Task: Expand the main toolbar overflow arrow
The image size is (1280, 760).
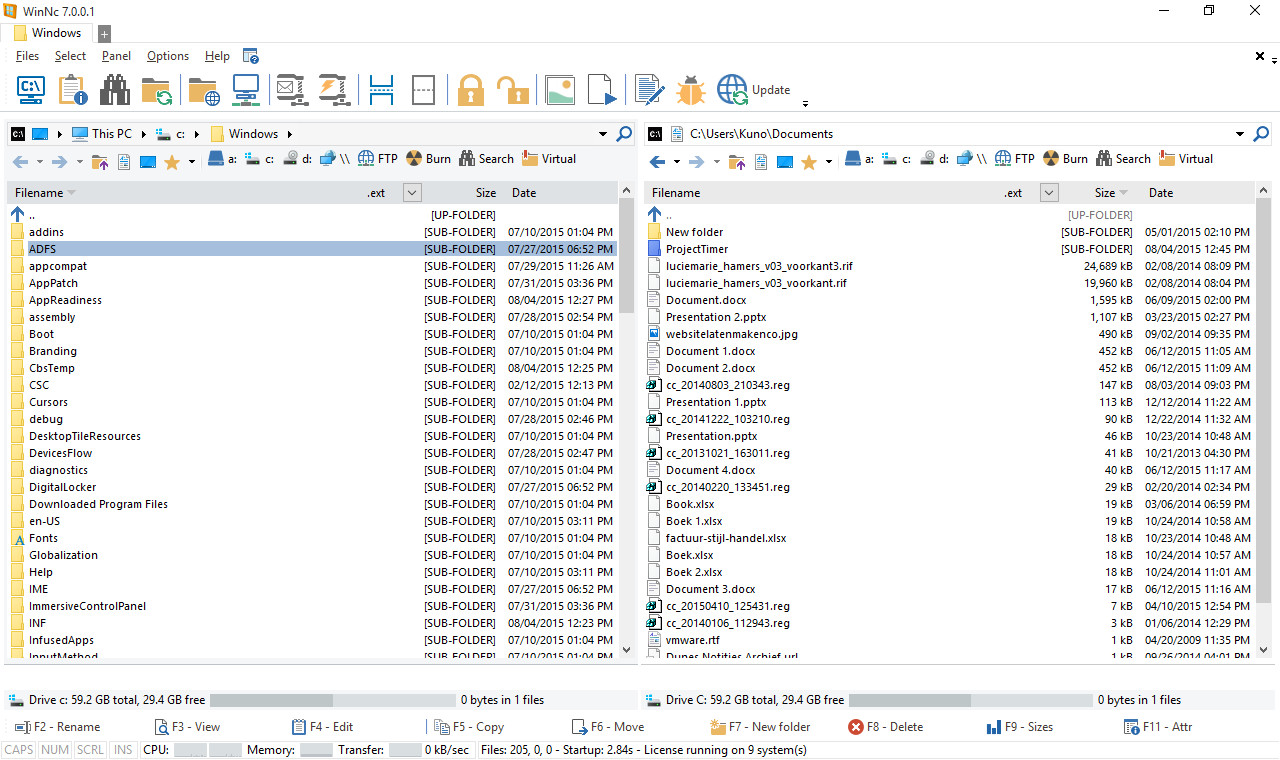Action: 805,102
